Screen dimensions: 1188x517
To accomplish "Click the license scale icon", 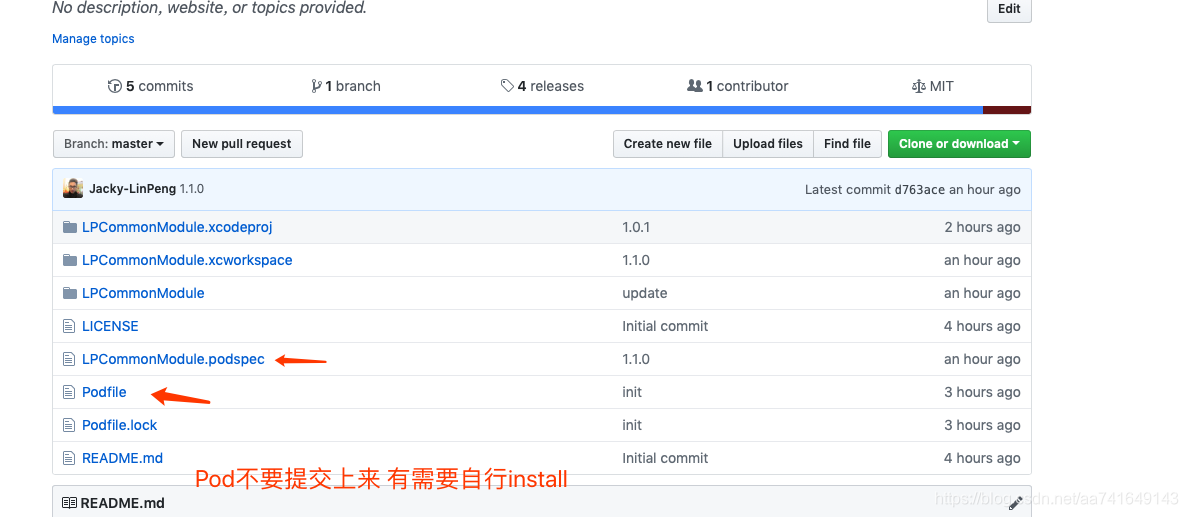I will 918,86.
